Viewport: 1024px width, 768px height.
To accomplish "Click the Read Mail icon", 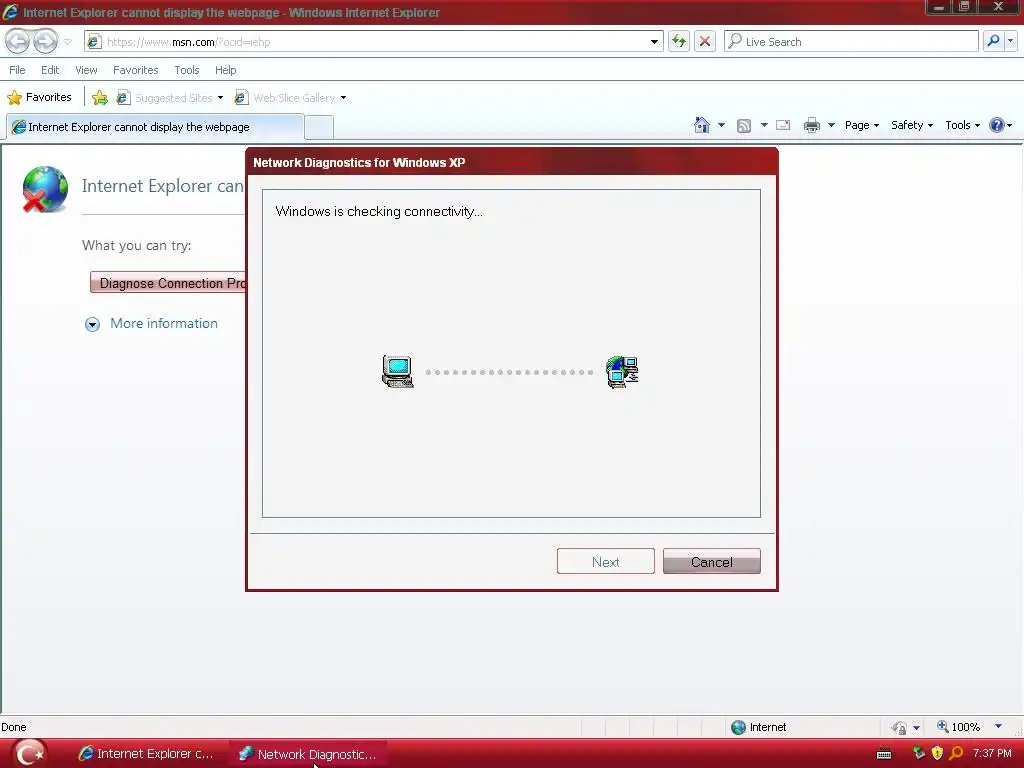I will [783, 125].
